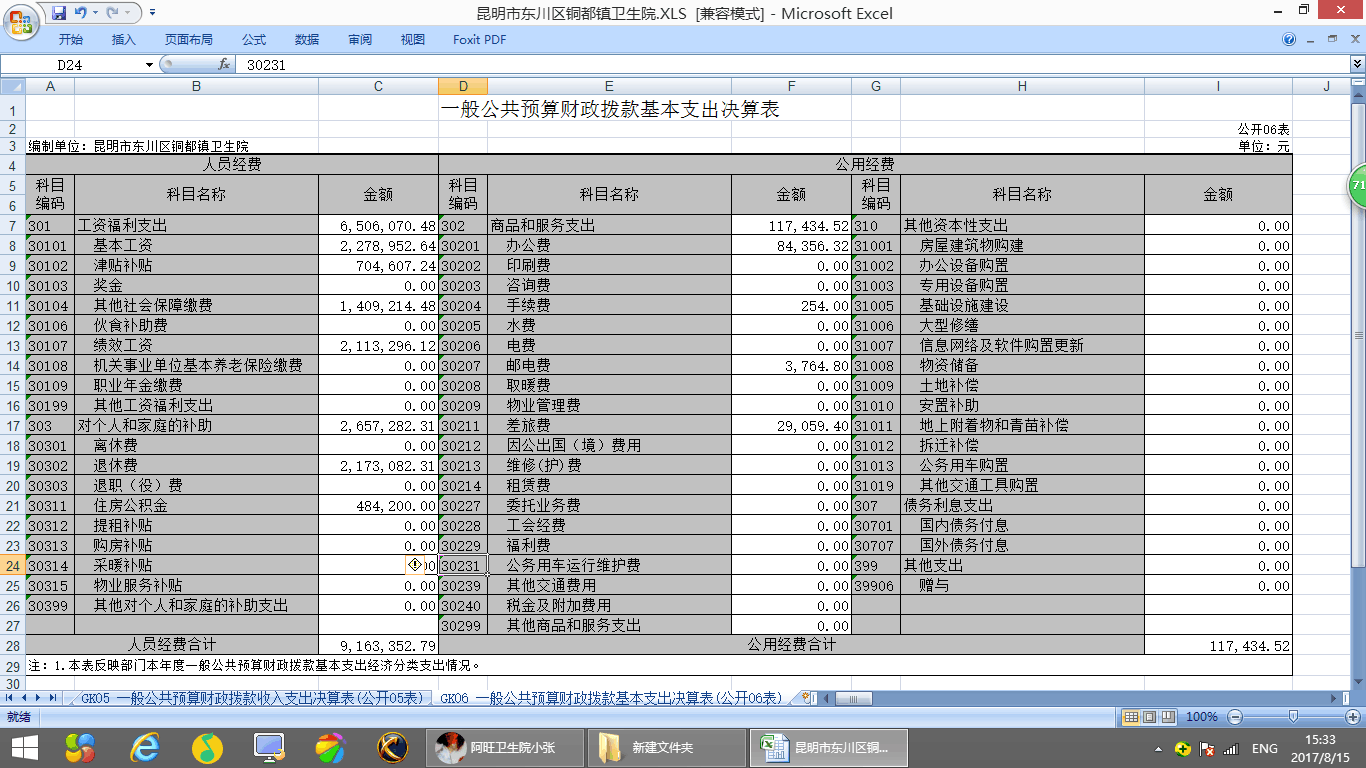Image resolution: width=1366 pixels, height=768 pixels.
Task: Open zoom dialog via 100% label
Action: [x=1202, y=717]
